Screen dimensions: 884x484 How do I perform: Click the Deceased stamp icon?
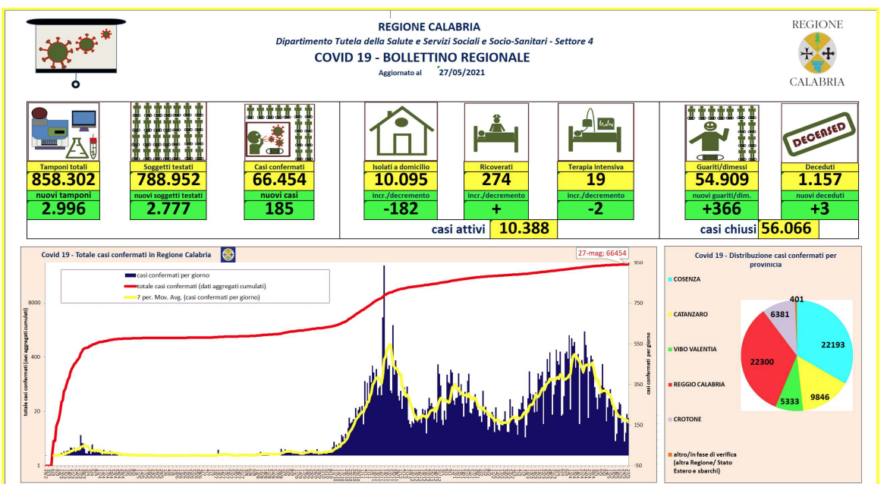[x=819, y=131]
